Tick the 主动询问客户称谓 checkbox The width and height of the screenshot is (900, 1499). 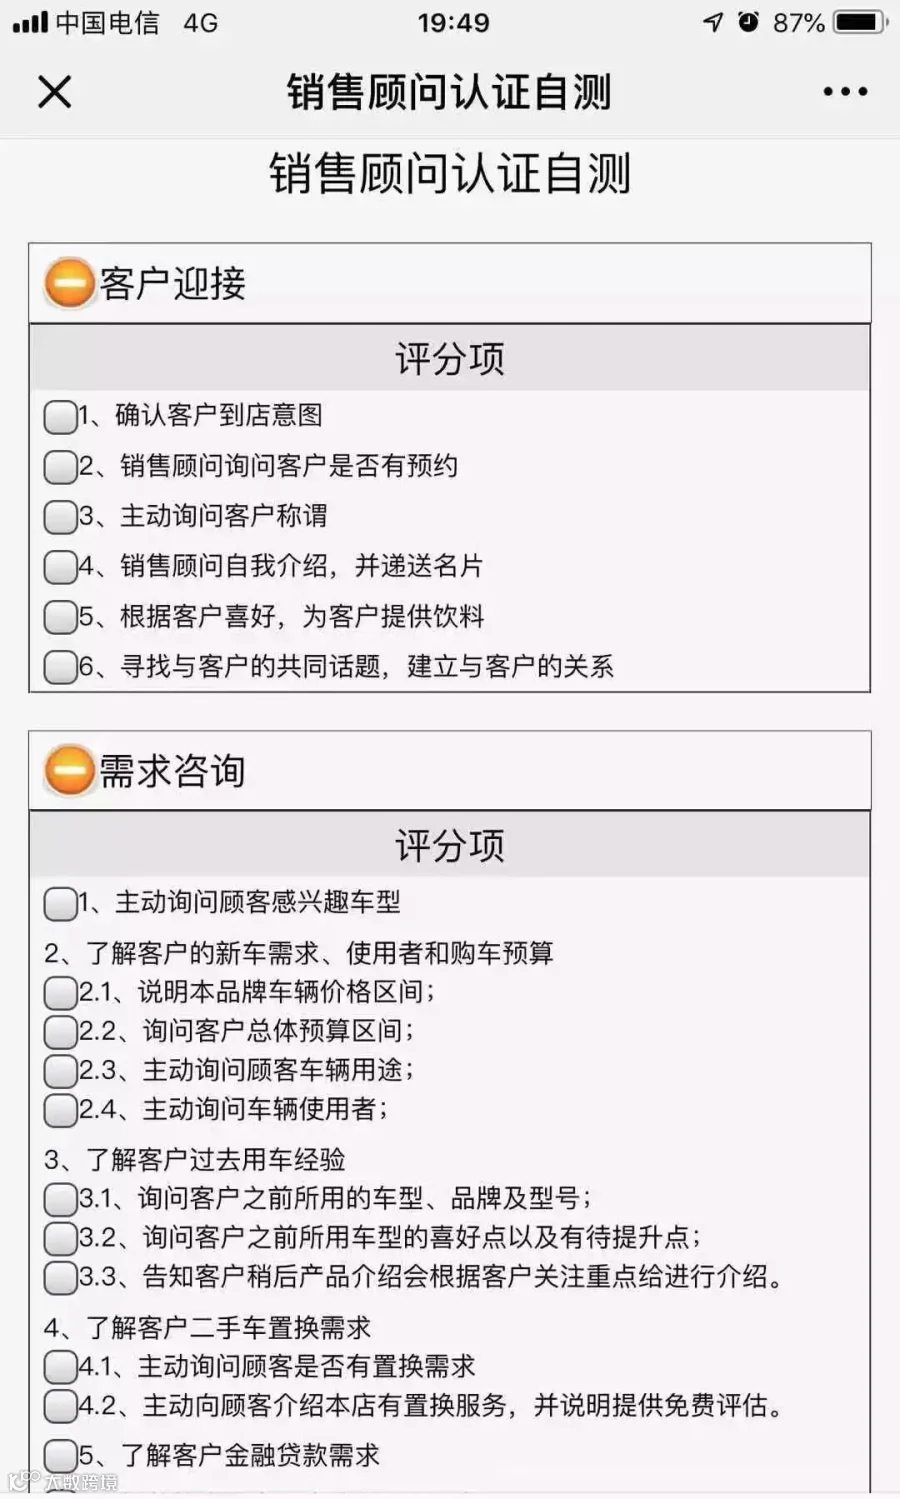[x=61, y=517]
